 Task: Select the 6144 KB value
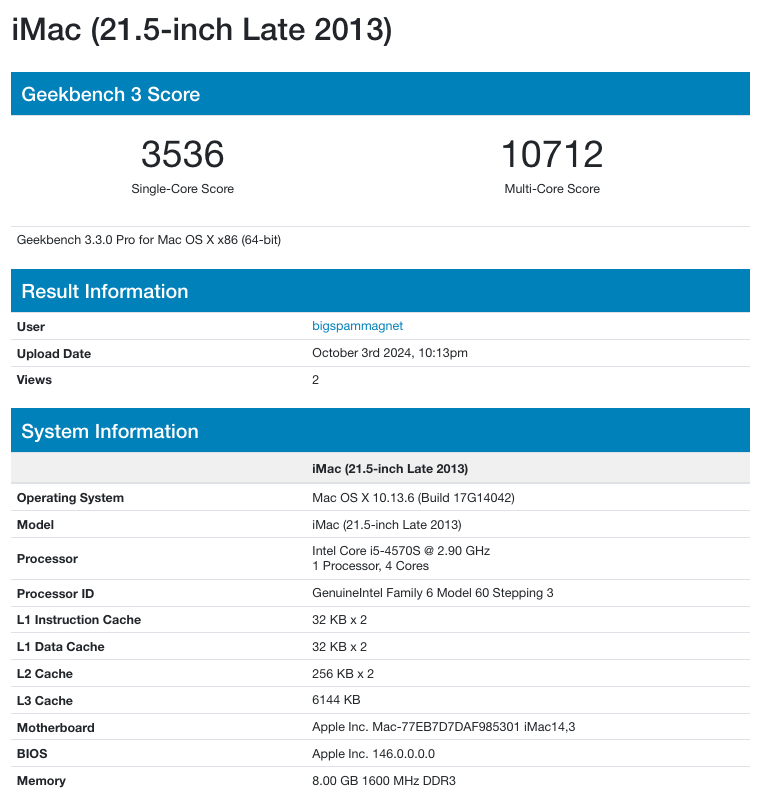(x=336, y=700)
